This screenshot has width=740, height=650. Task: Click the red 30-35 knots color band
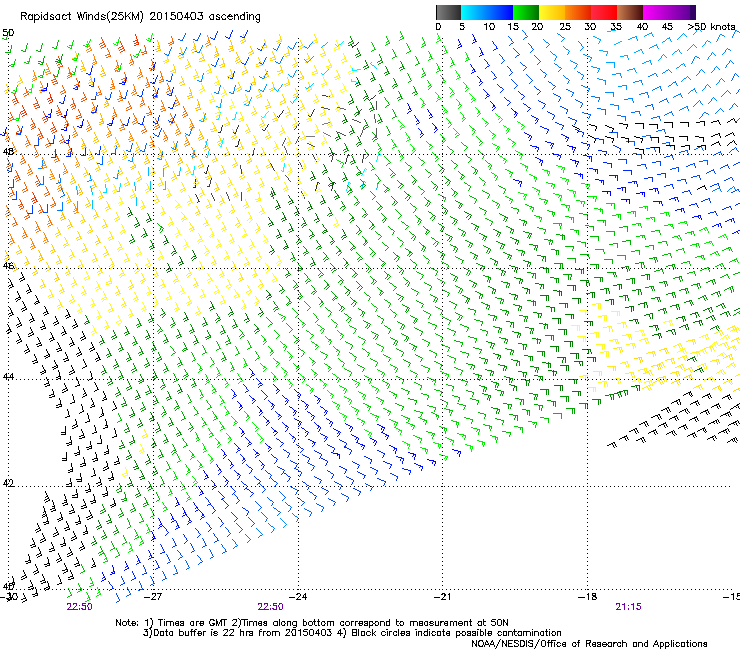604,12
